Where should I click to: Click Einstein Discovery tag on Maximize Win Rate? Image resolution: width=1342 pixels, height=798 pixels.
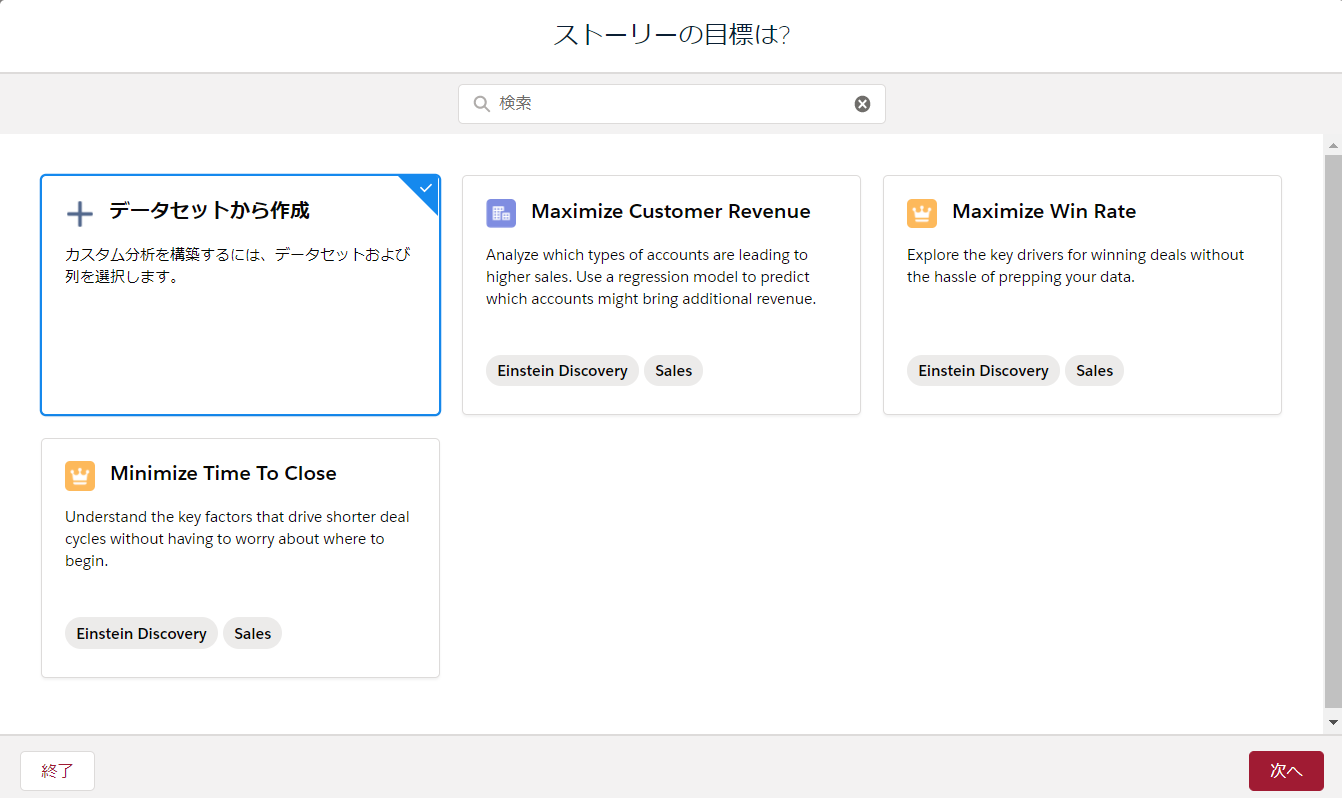pyautogui.click(x=983, y=371)
